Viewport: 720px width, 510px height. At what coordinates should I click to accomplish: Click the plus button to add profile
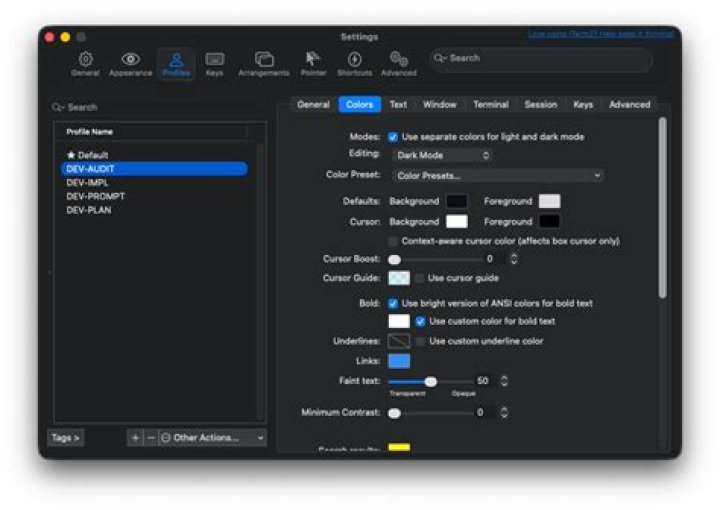135,437
